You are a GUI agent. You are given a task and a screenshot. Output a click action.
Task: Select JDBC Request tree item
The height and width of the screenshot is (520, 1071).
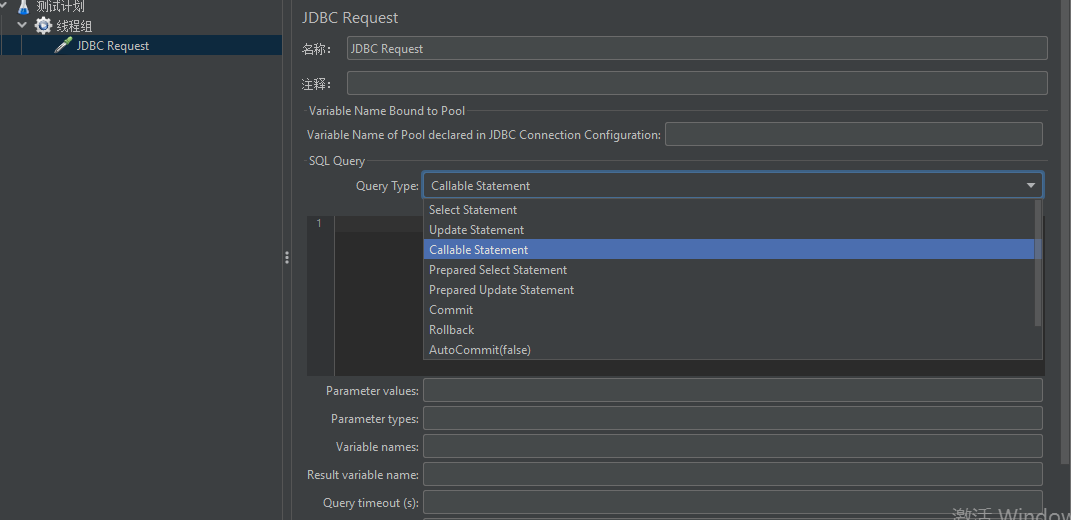coord(113,46)
